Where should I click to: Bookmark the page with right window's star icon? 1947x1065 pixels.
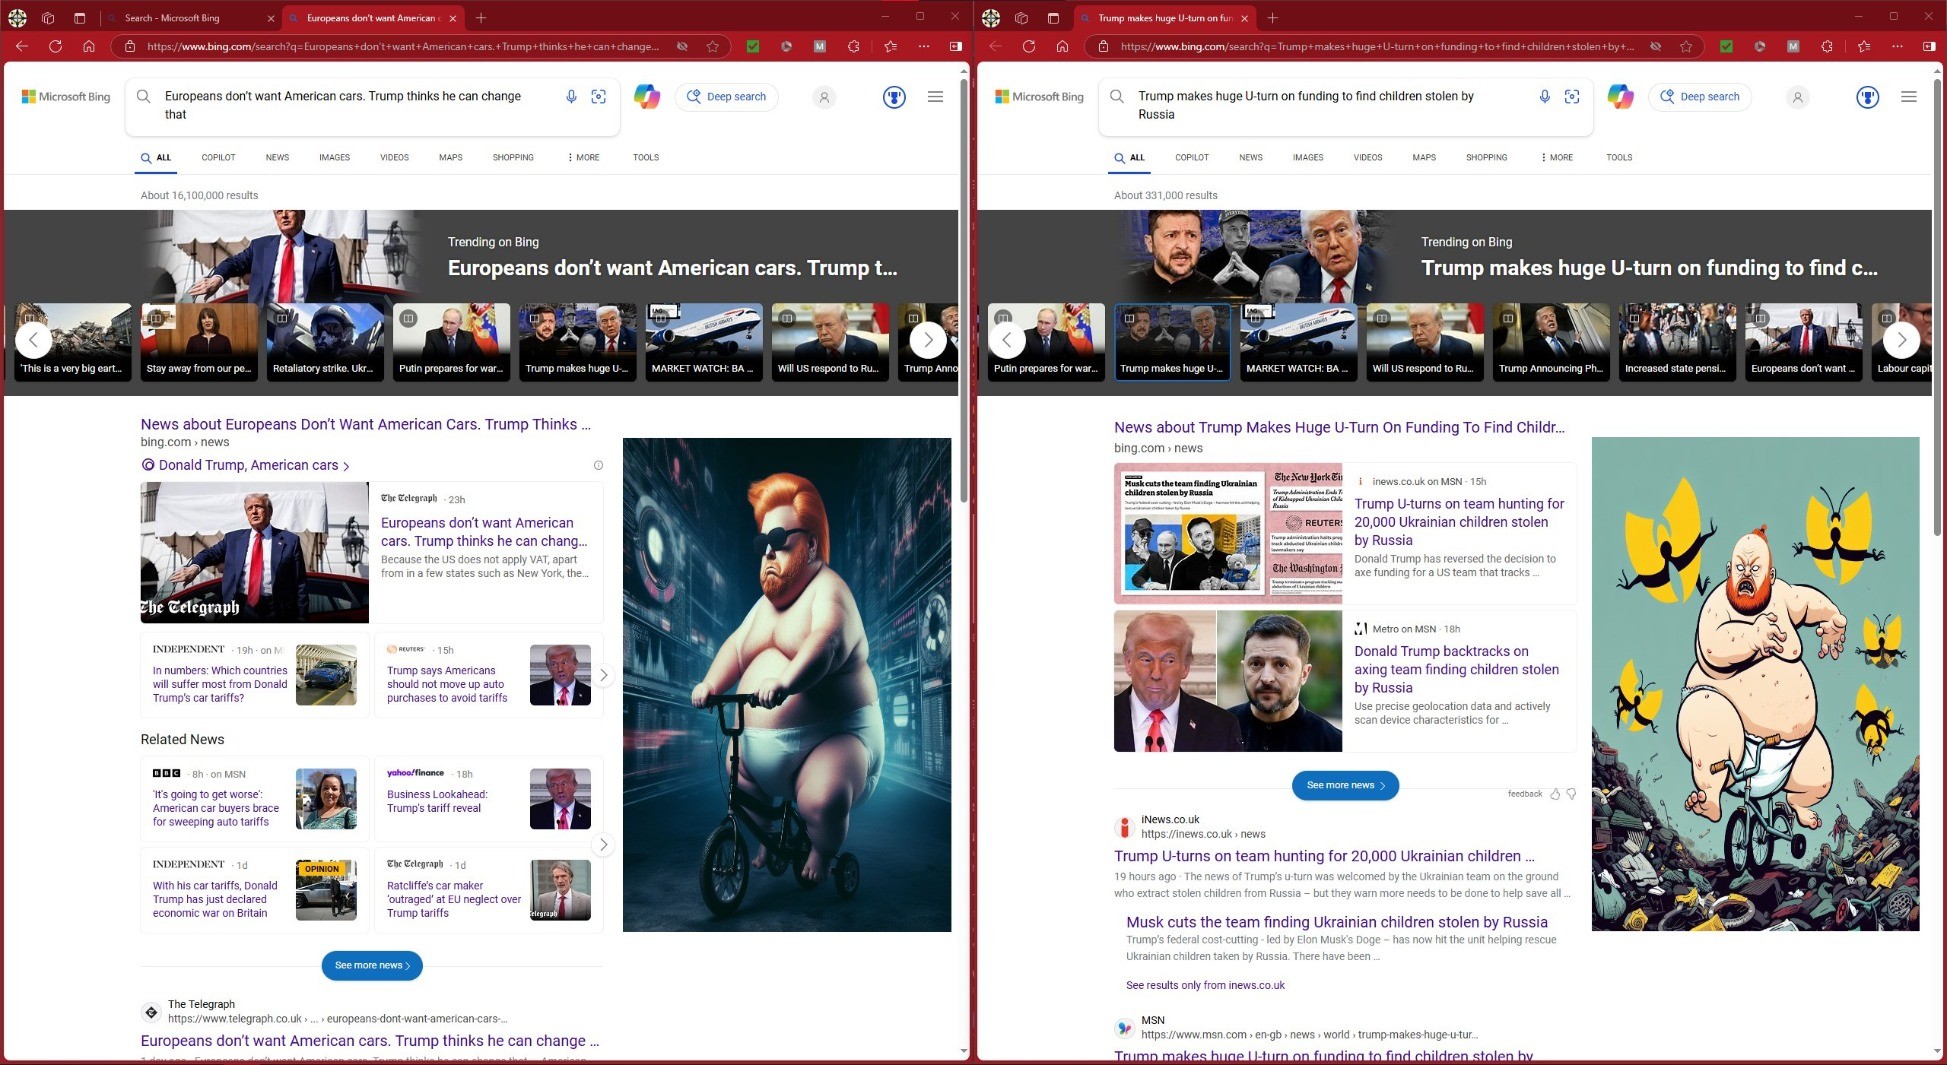point(1686,46)
